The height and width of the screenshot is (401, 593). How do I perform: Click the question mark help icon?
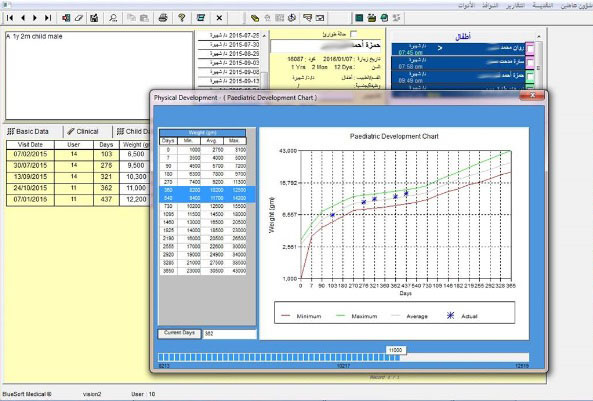[x=182, y=18]
